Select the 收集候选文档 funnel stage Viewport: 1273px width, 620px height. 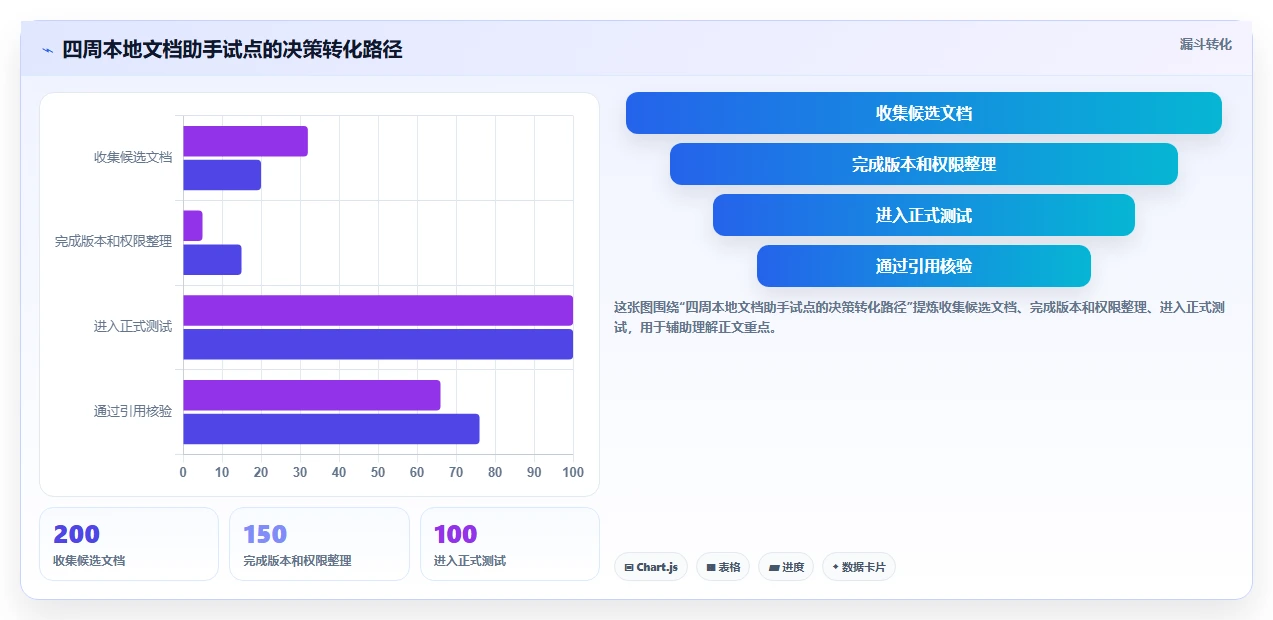pyautogui.click(x=924, y=113)
